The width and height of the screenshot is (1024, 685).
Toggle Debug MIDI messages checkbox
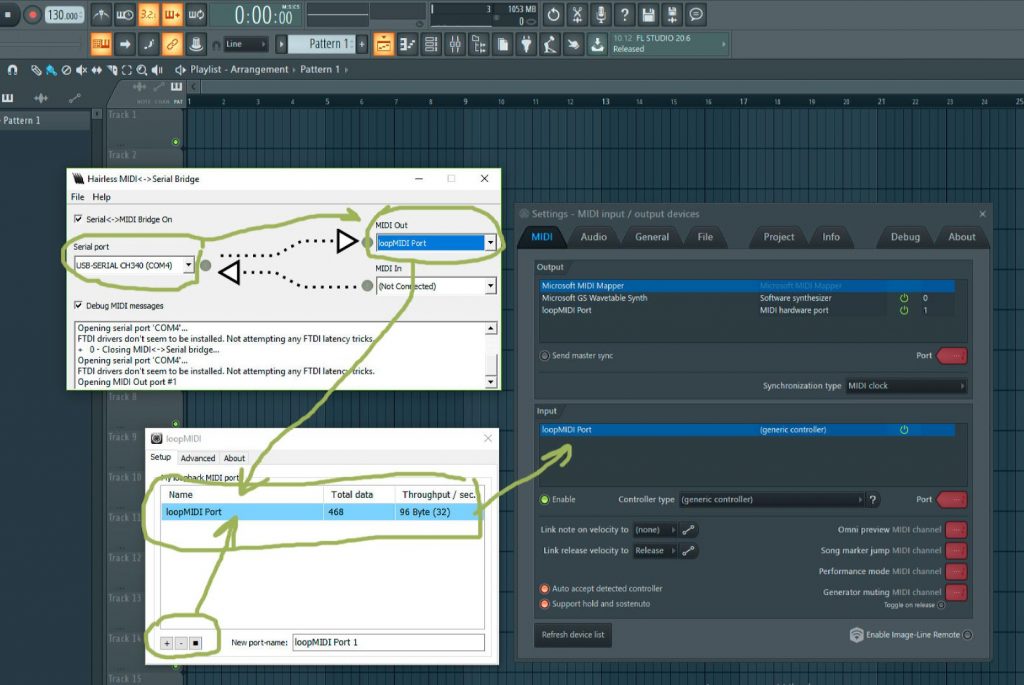78,305
